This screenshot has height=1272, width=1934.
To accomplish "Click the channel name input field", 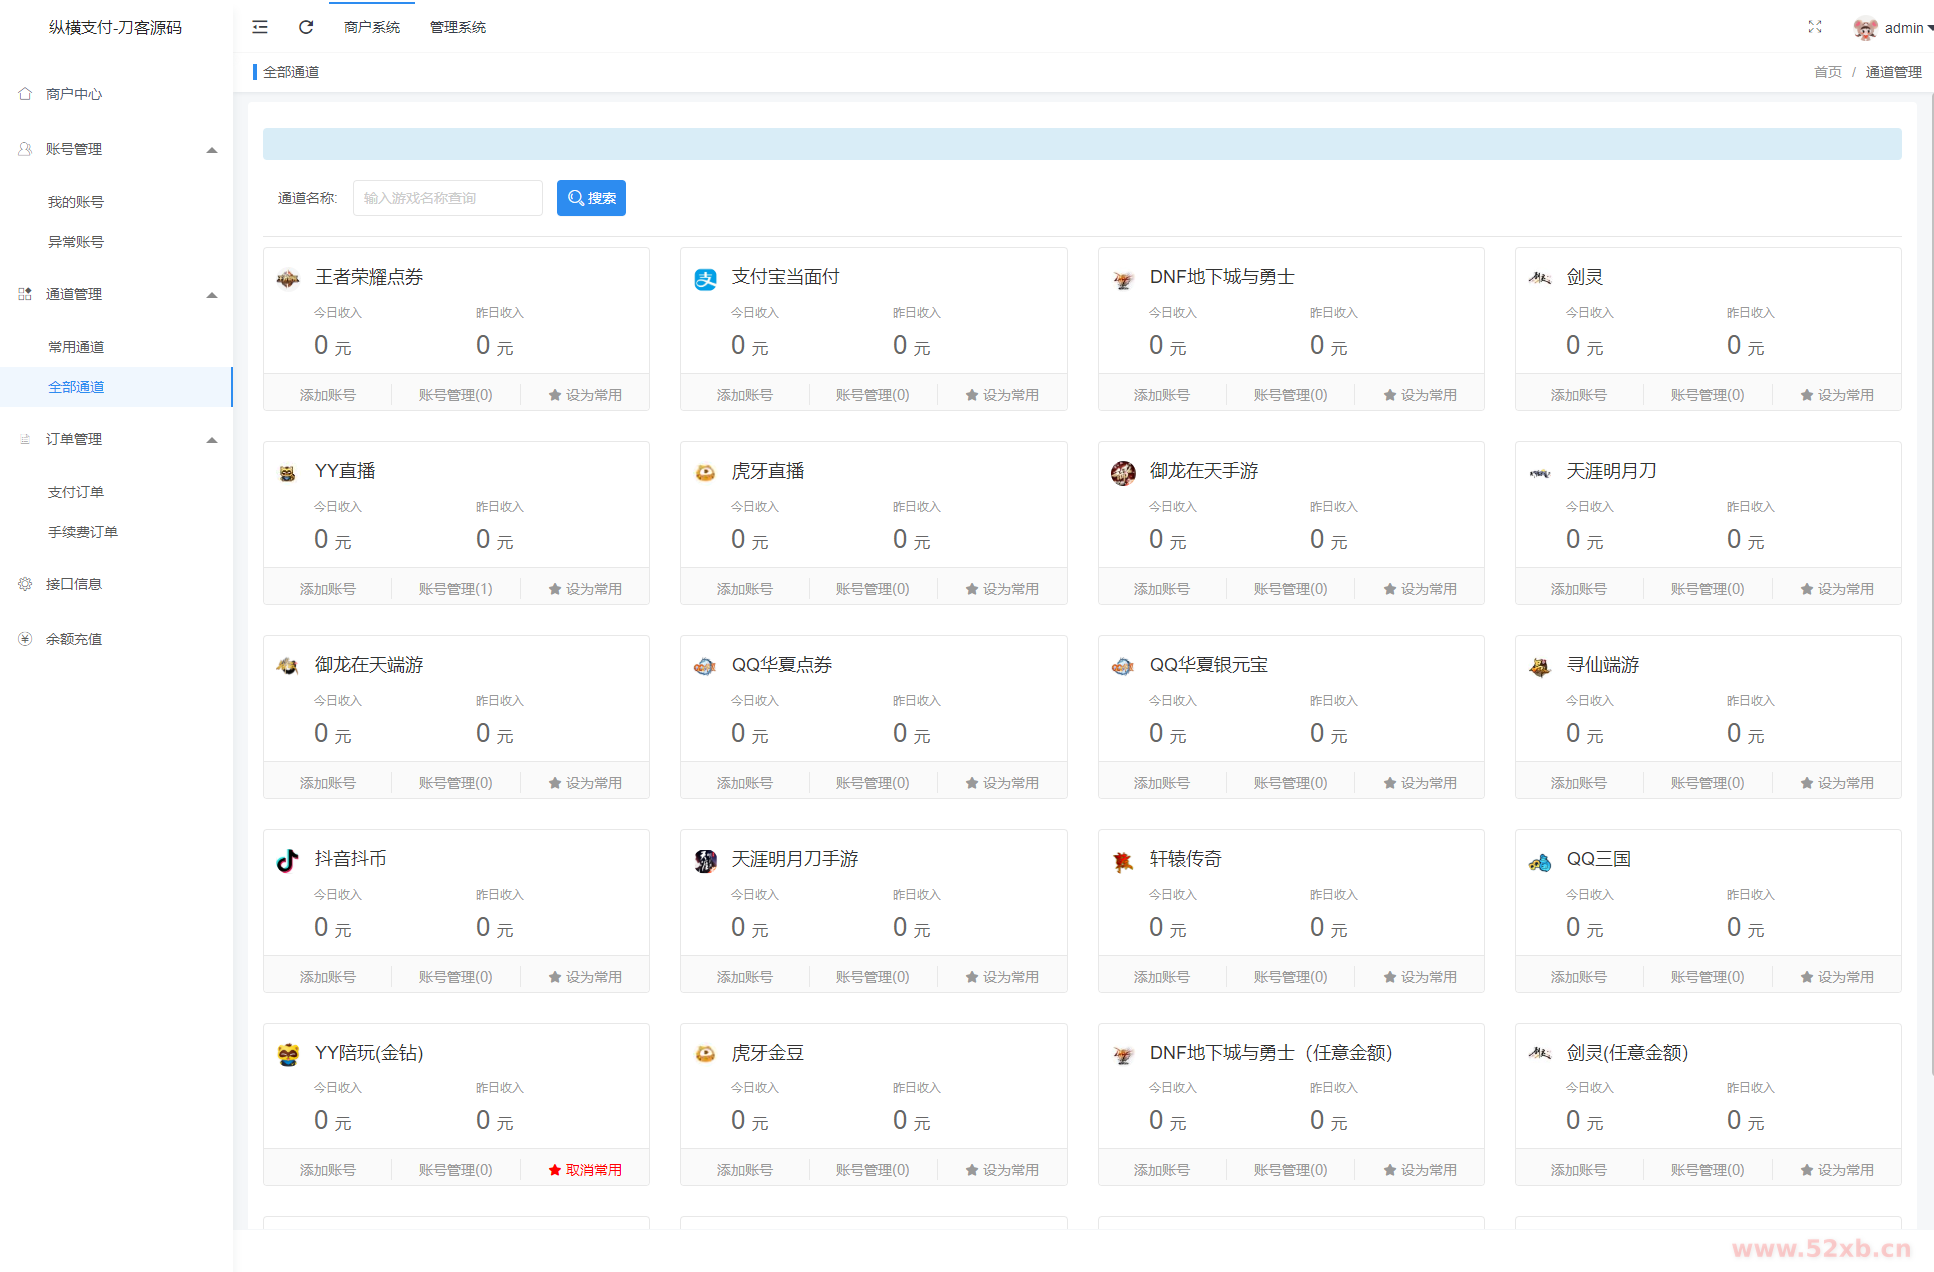I will tap(447, 197).
